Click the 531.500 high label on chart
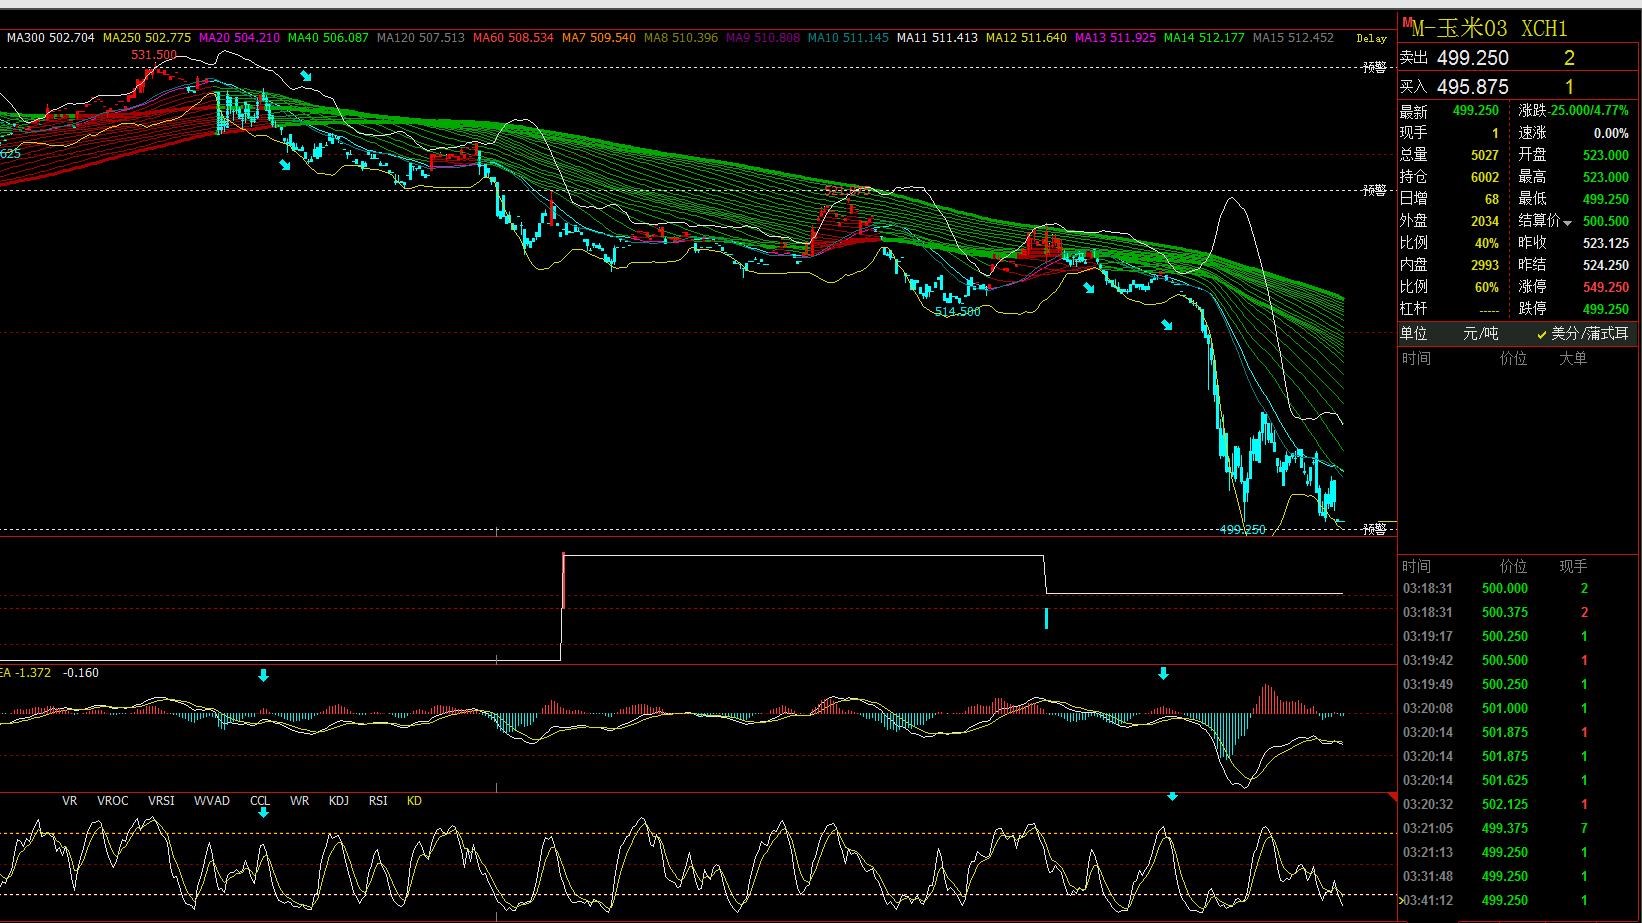Screen dimensions: 1642x923 [154, 55]
